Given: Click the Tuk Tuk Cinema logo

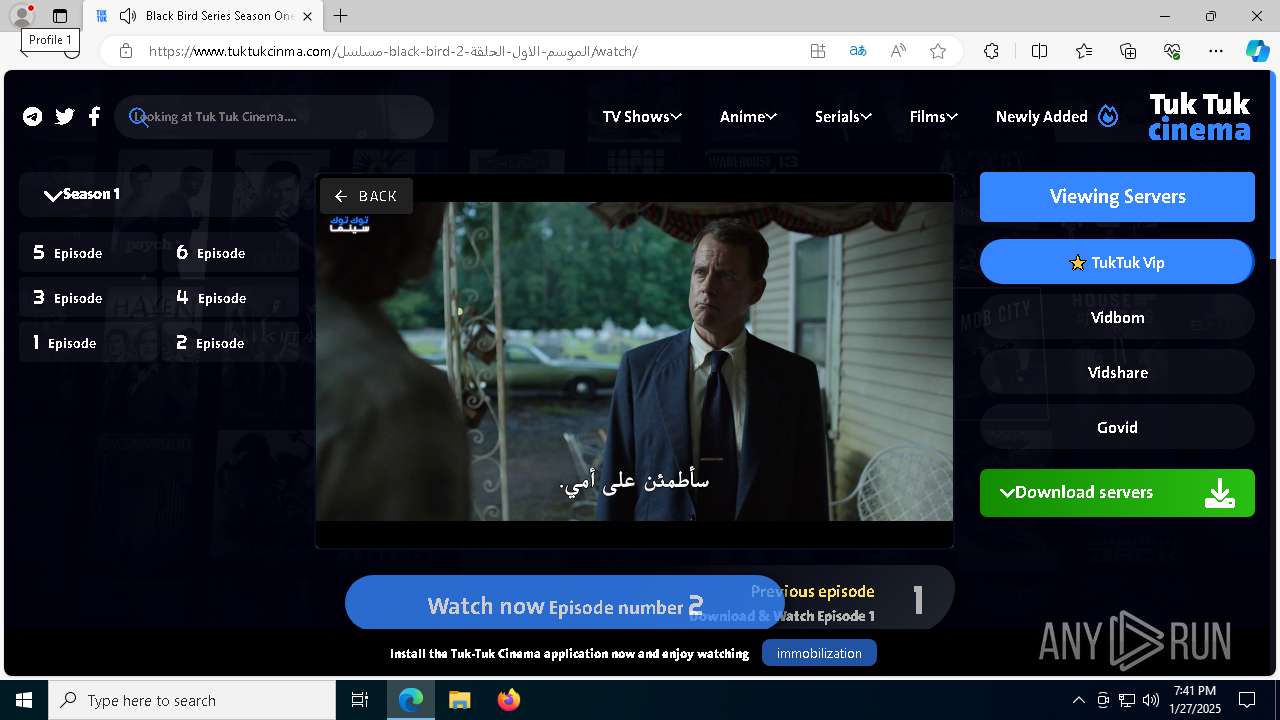Looking at the screenshot, I should (x=1199, y=116).
